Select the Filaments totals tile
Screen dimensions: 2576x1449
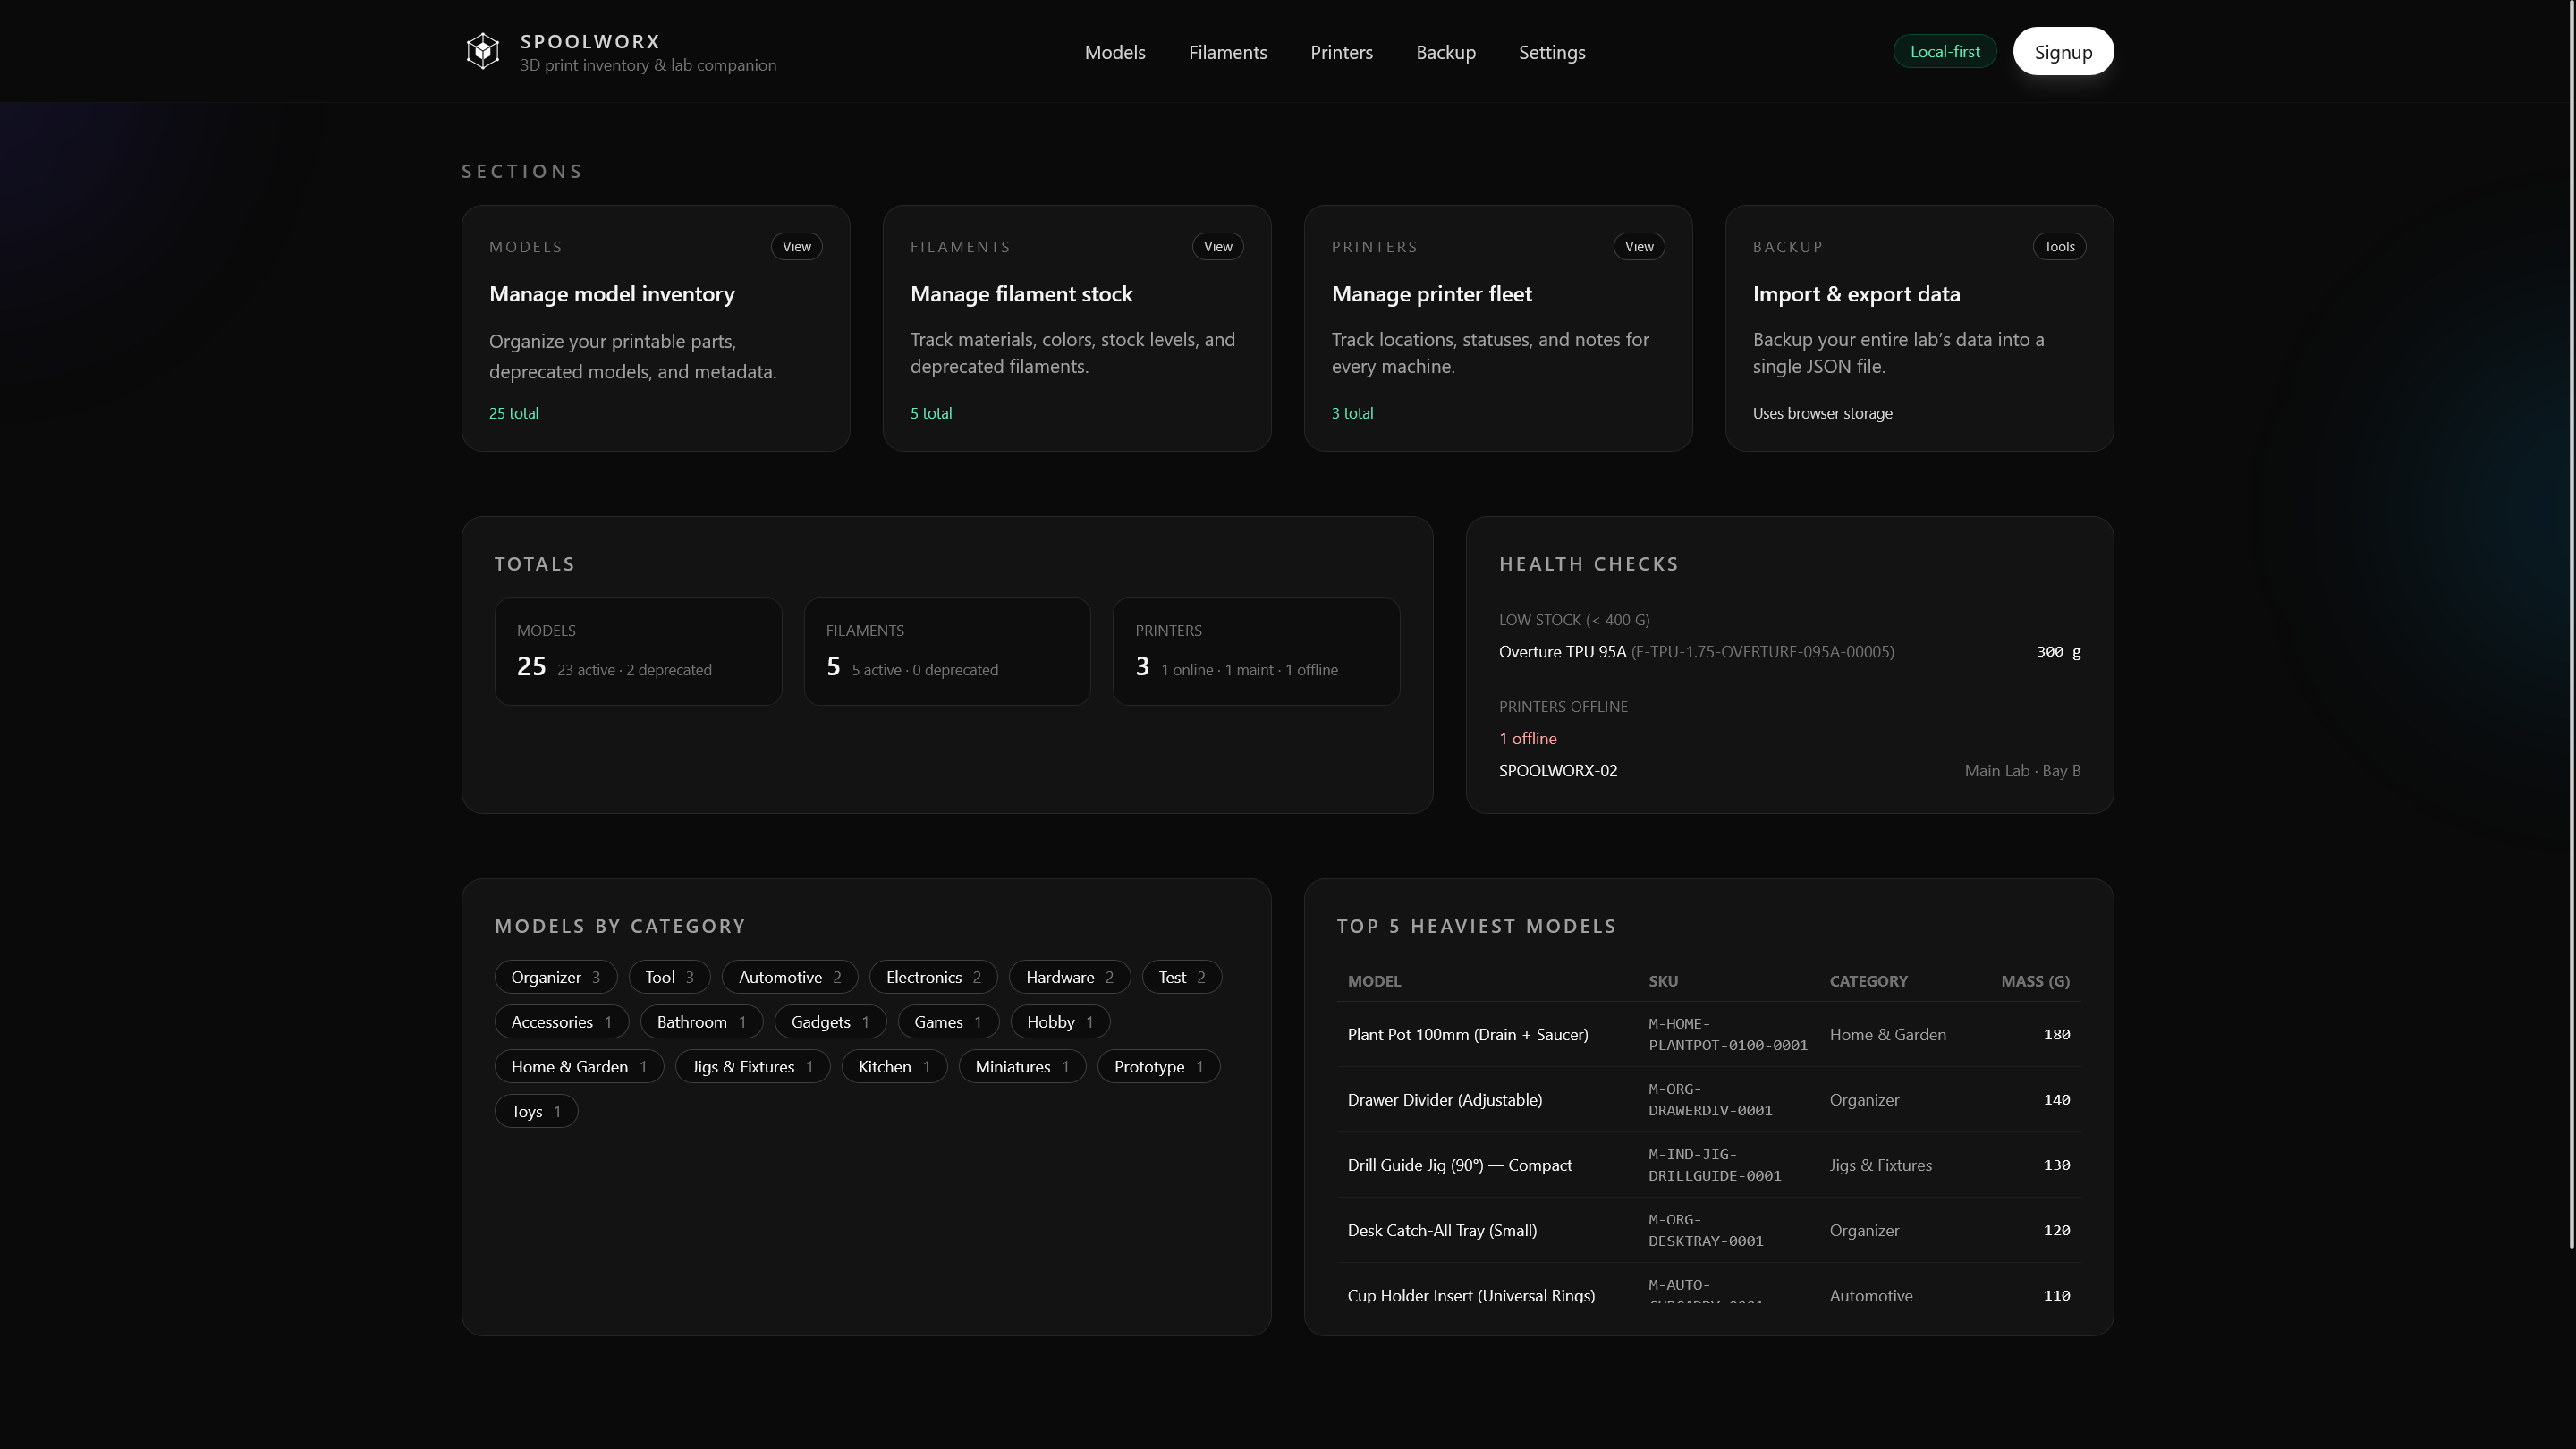(947, 652)
